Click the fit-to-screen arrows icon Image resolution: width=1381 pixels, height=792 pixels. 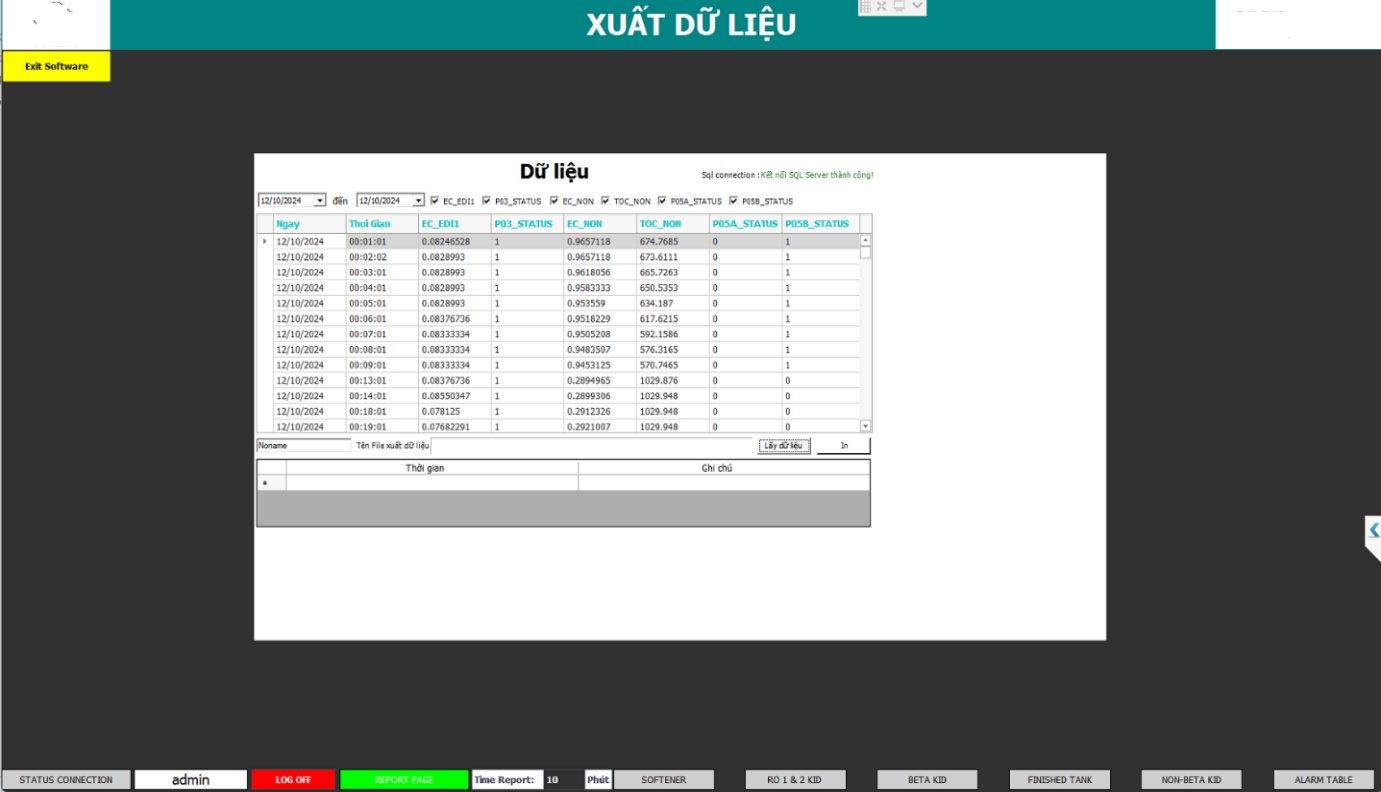(x=882, y=6)
